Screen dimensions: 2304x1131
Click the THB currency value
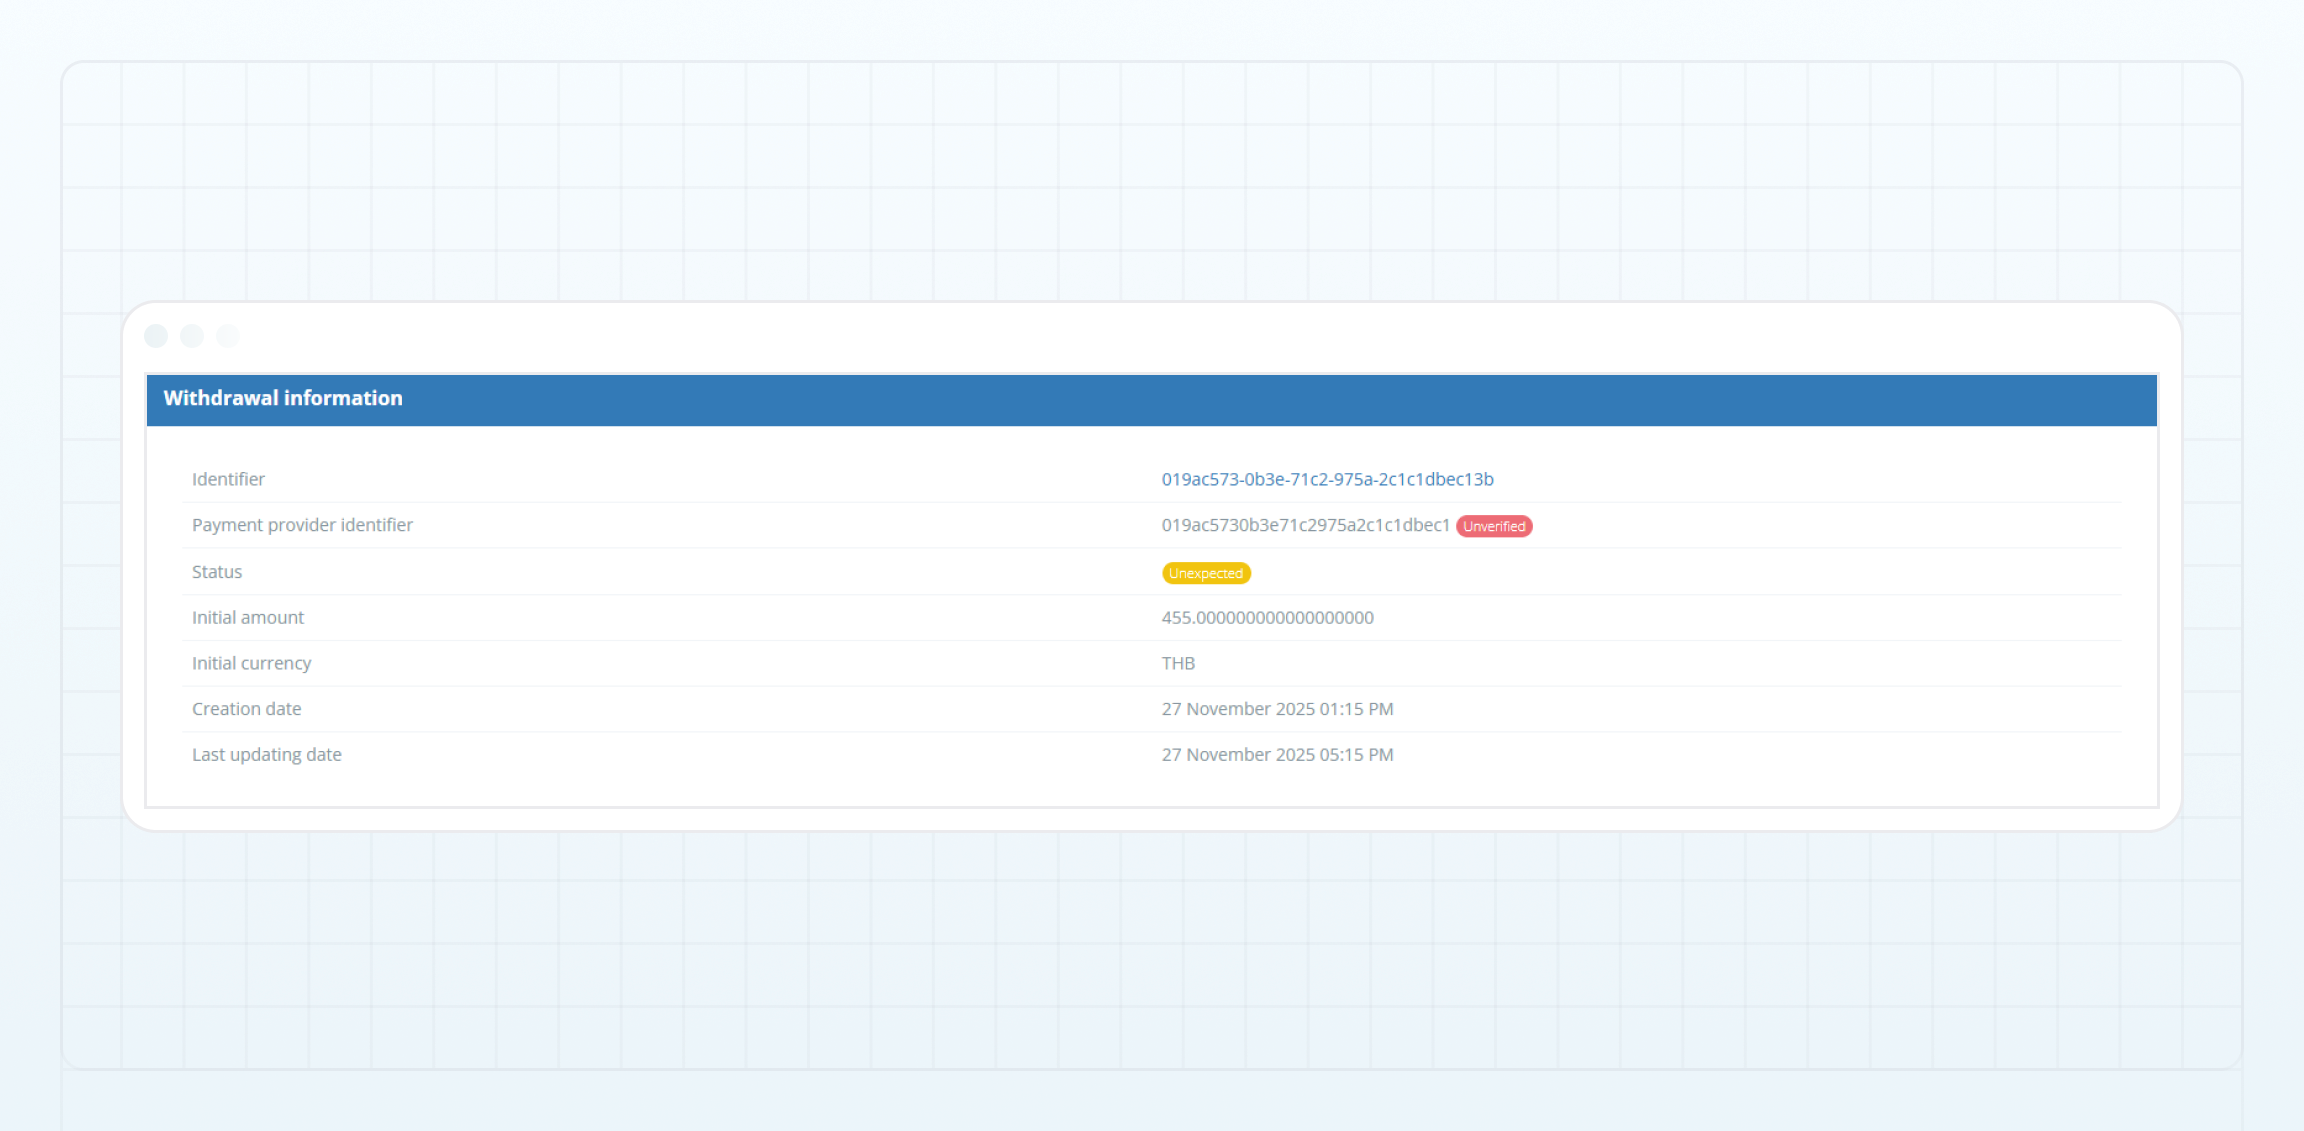[1178, 663]
